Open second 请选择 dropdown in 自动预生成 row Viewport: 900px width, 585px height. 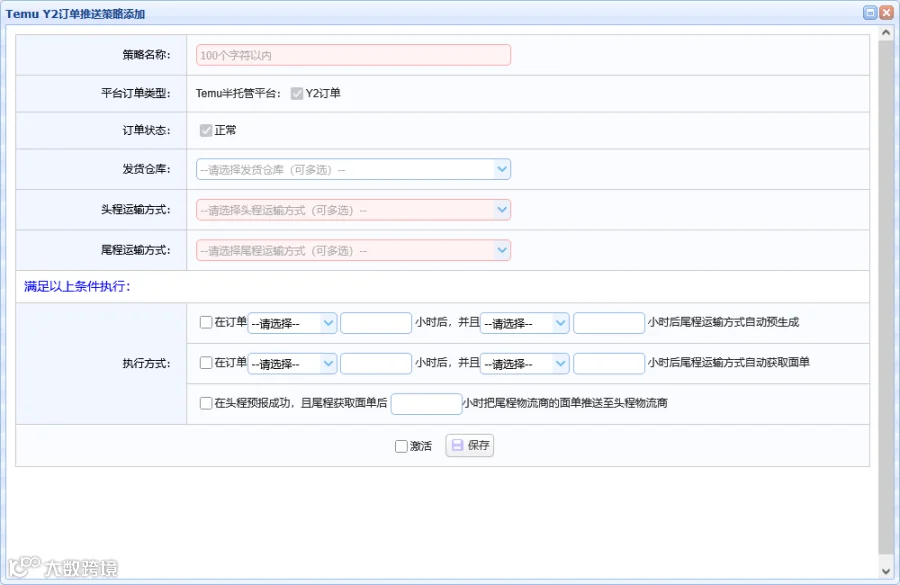(525, 323)
